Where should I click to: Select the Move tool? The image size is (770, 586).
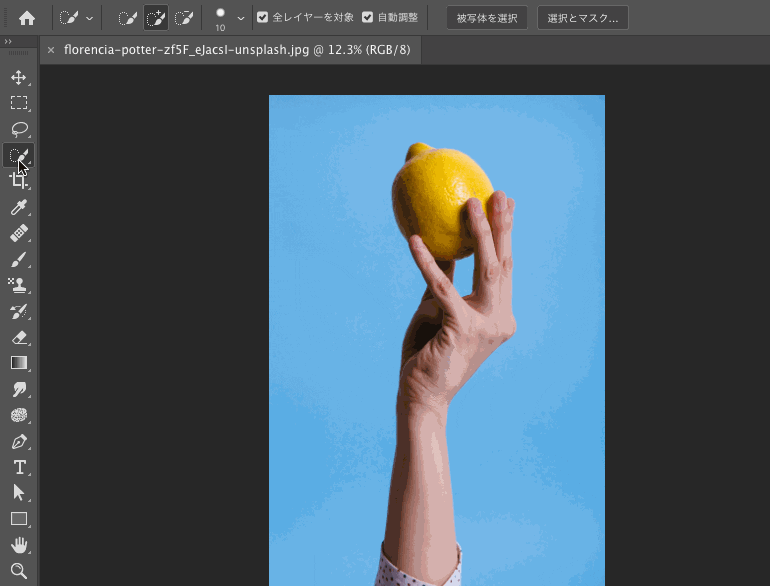tap(19, 77)
